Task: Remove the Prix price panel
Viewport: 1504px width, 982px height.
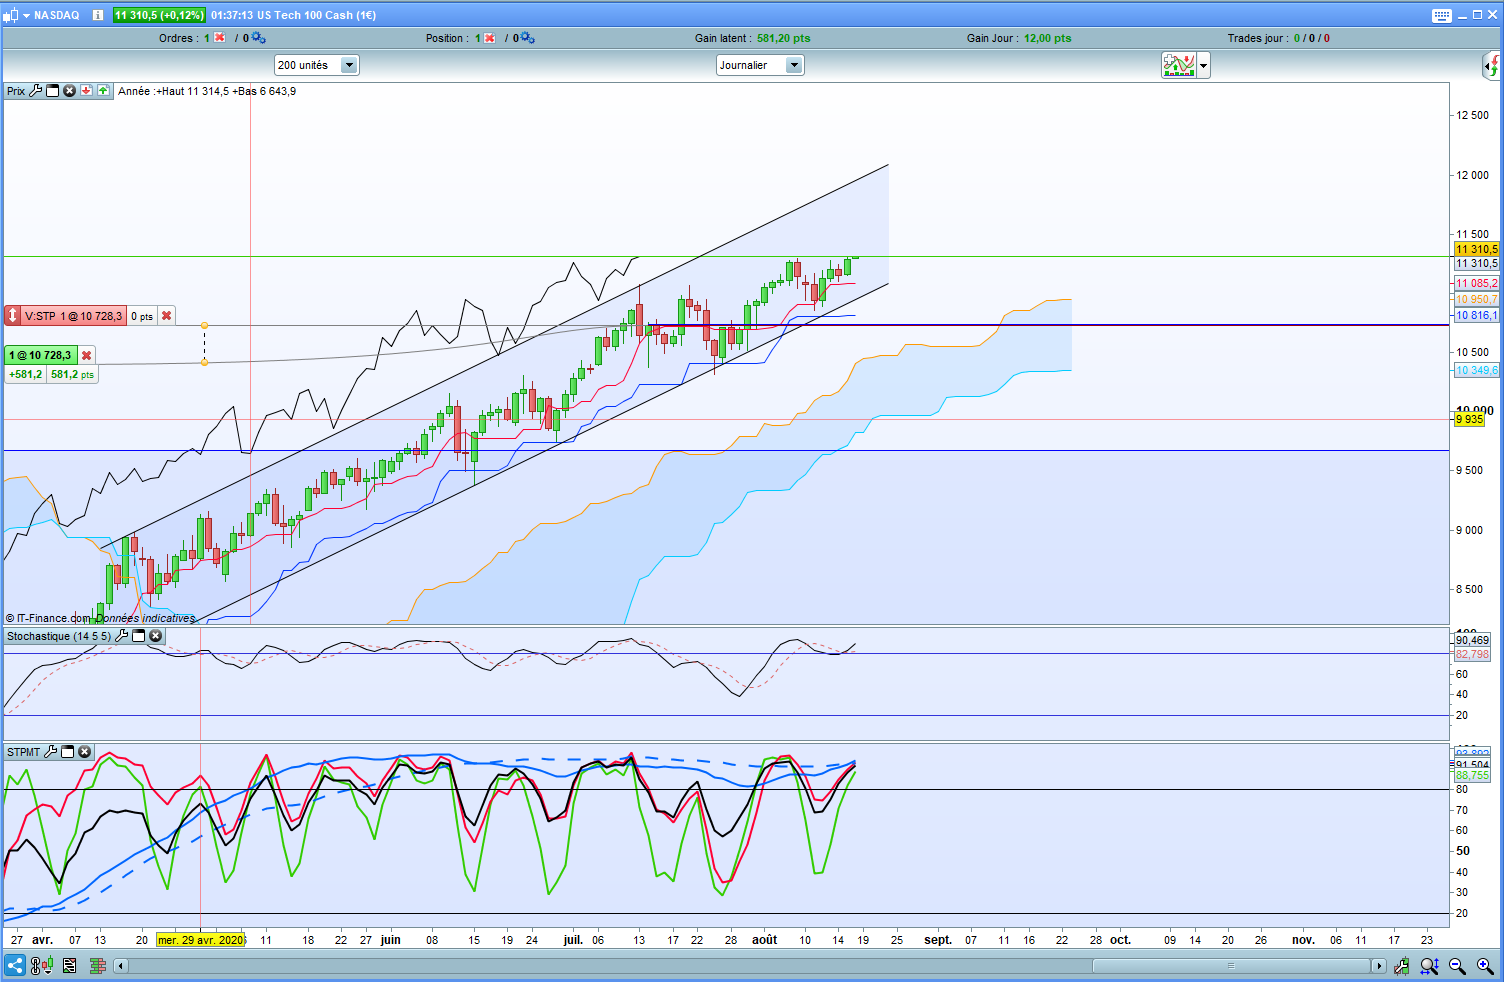Action: pos(70,91)
